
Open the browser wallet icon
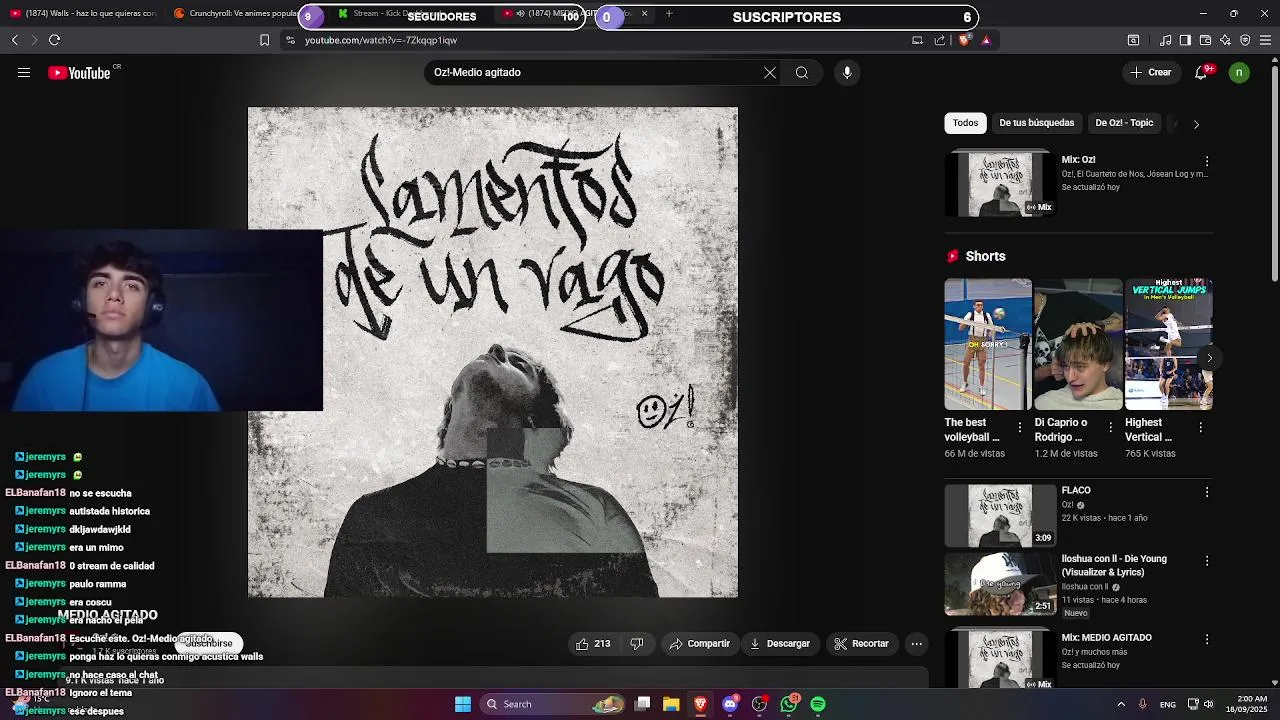(x=1205, y=40)
